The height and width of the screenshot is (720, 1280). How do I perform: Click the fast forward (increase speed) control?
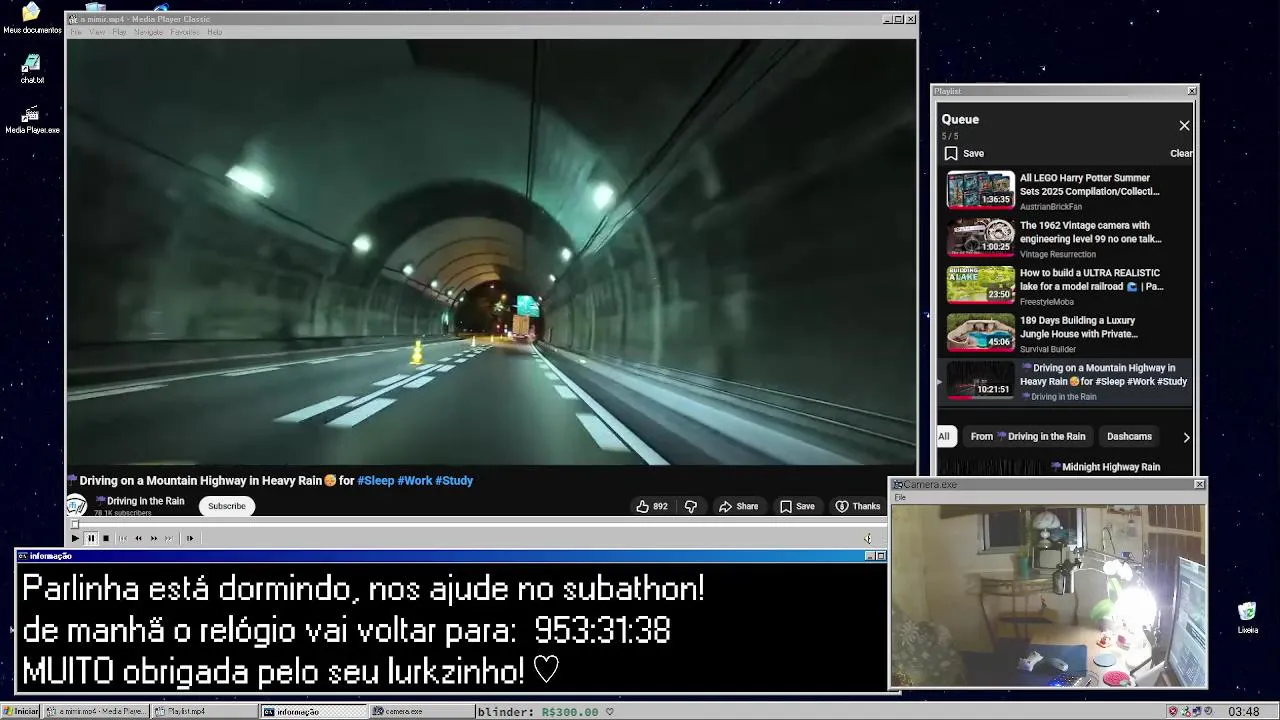coord(154,538)
